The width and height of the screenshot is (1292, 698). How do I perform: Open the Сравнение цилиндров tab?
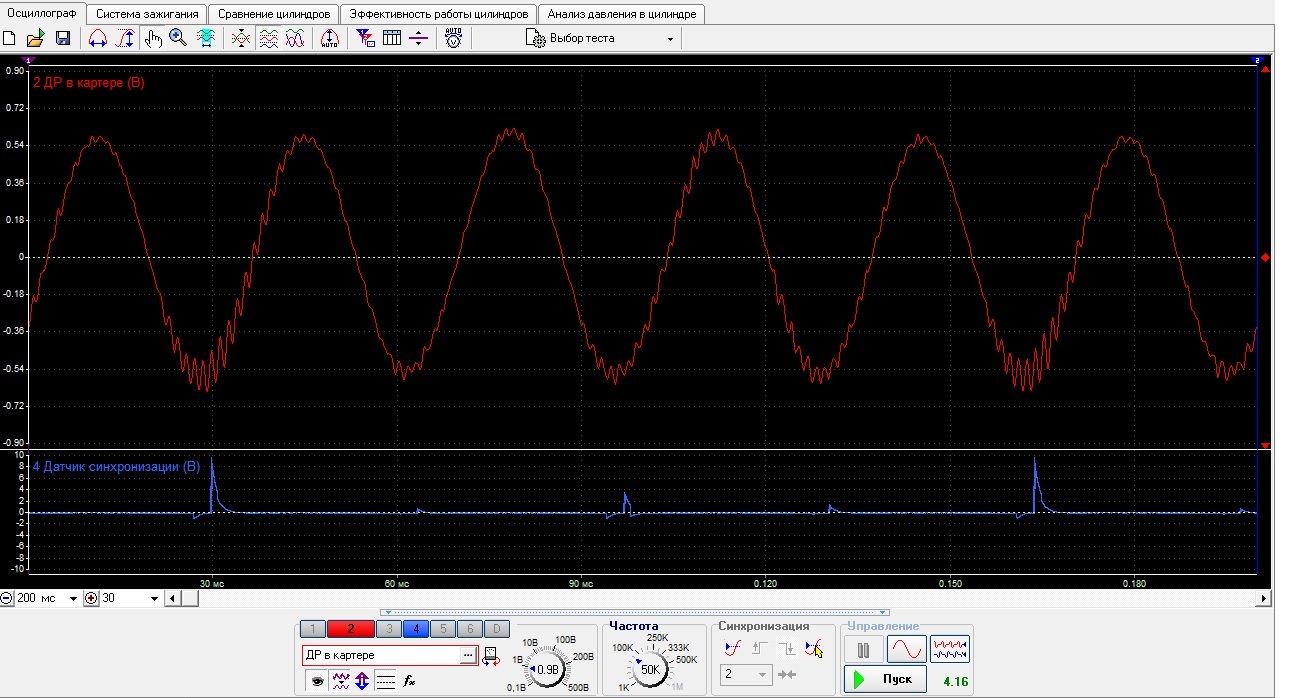(x=274, y=14)
